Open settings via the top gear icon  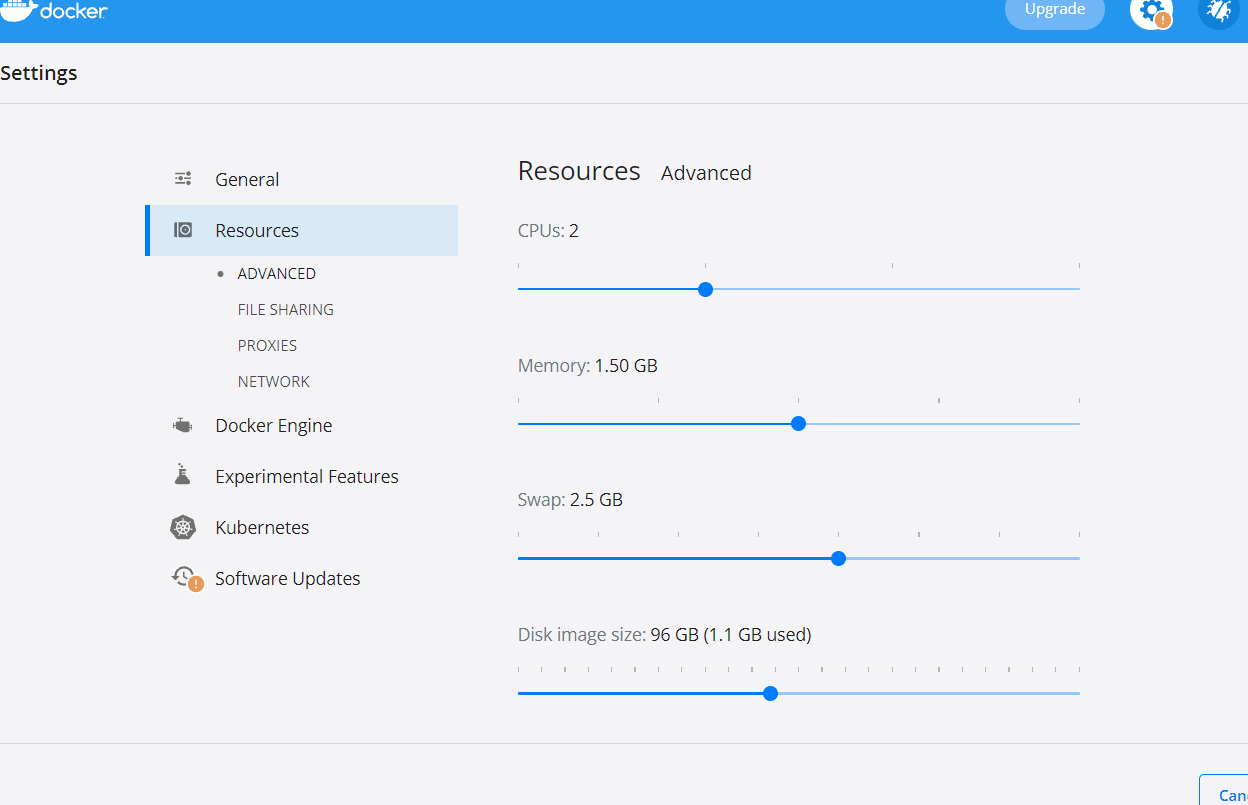tap(1150, 13)
